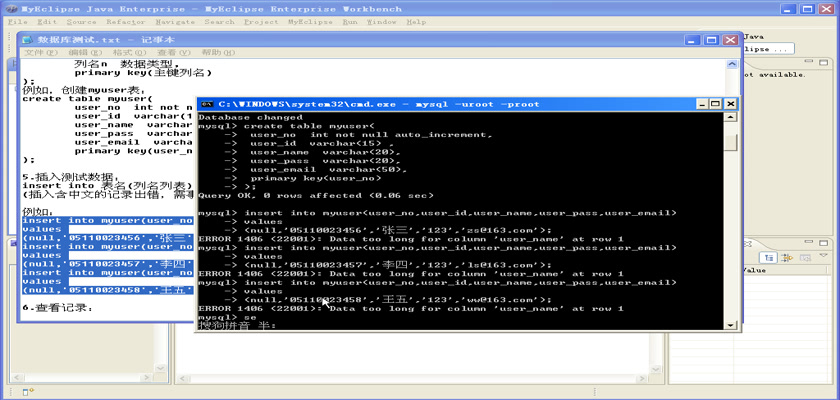Viewport: 840px width, 400px height.
Task: Click the MyEclipse title bar application icon
Action: 11,9
